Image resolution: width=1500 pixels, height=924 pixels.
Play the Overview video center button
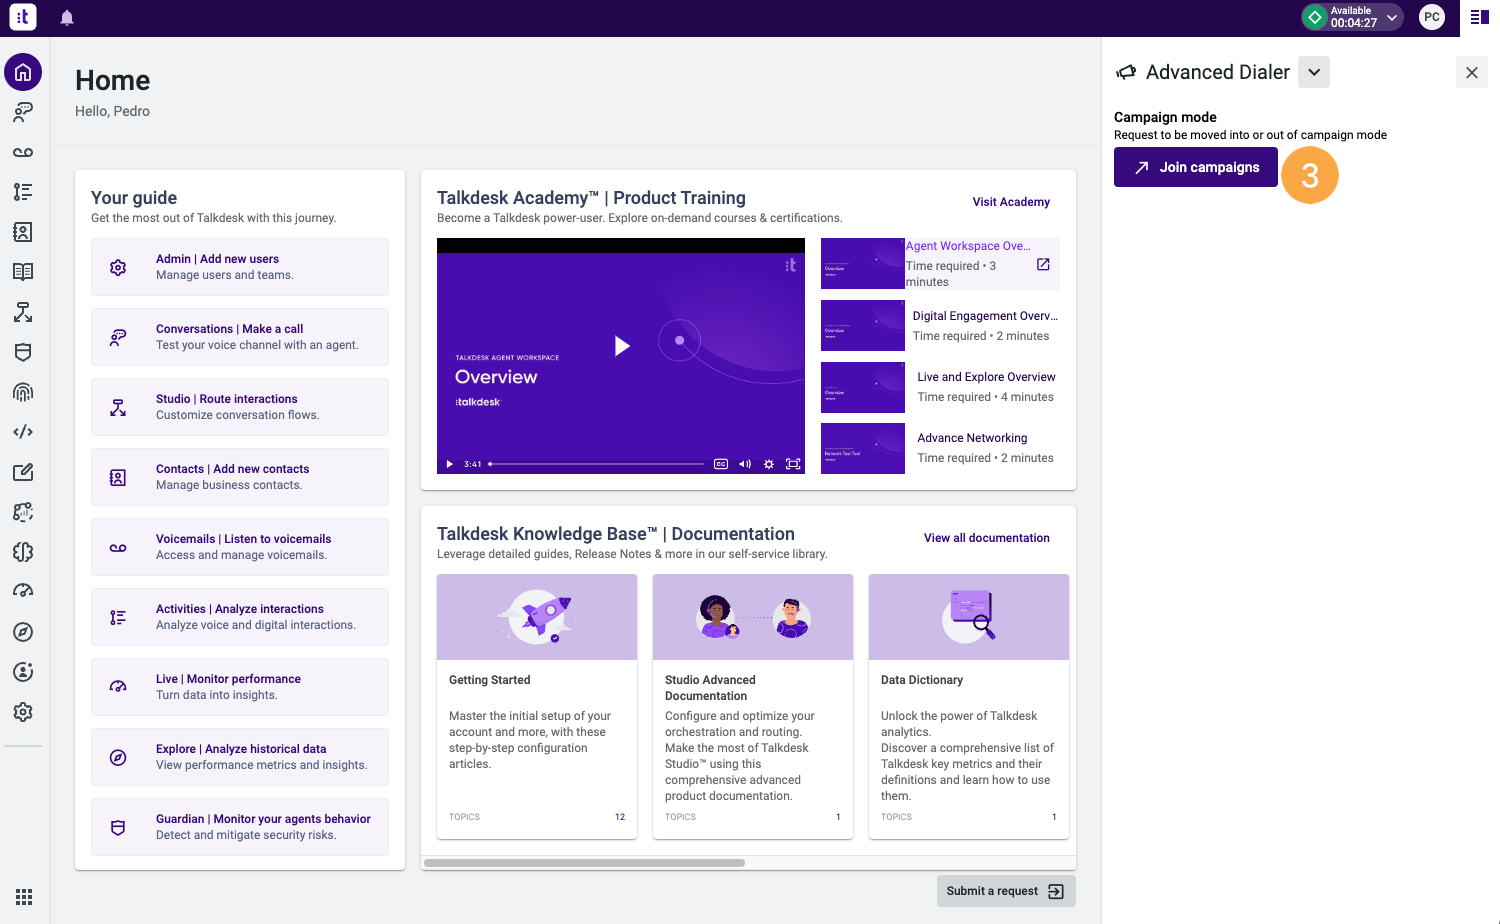coord(621,346)
